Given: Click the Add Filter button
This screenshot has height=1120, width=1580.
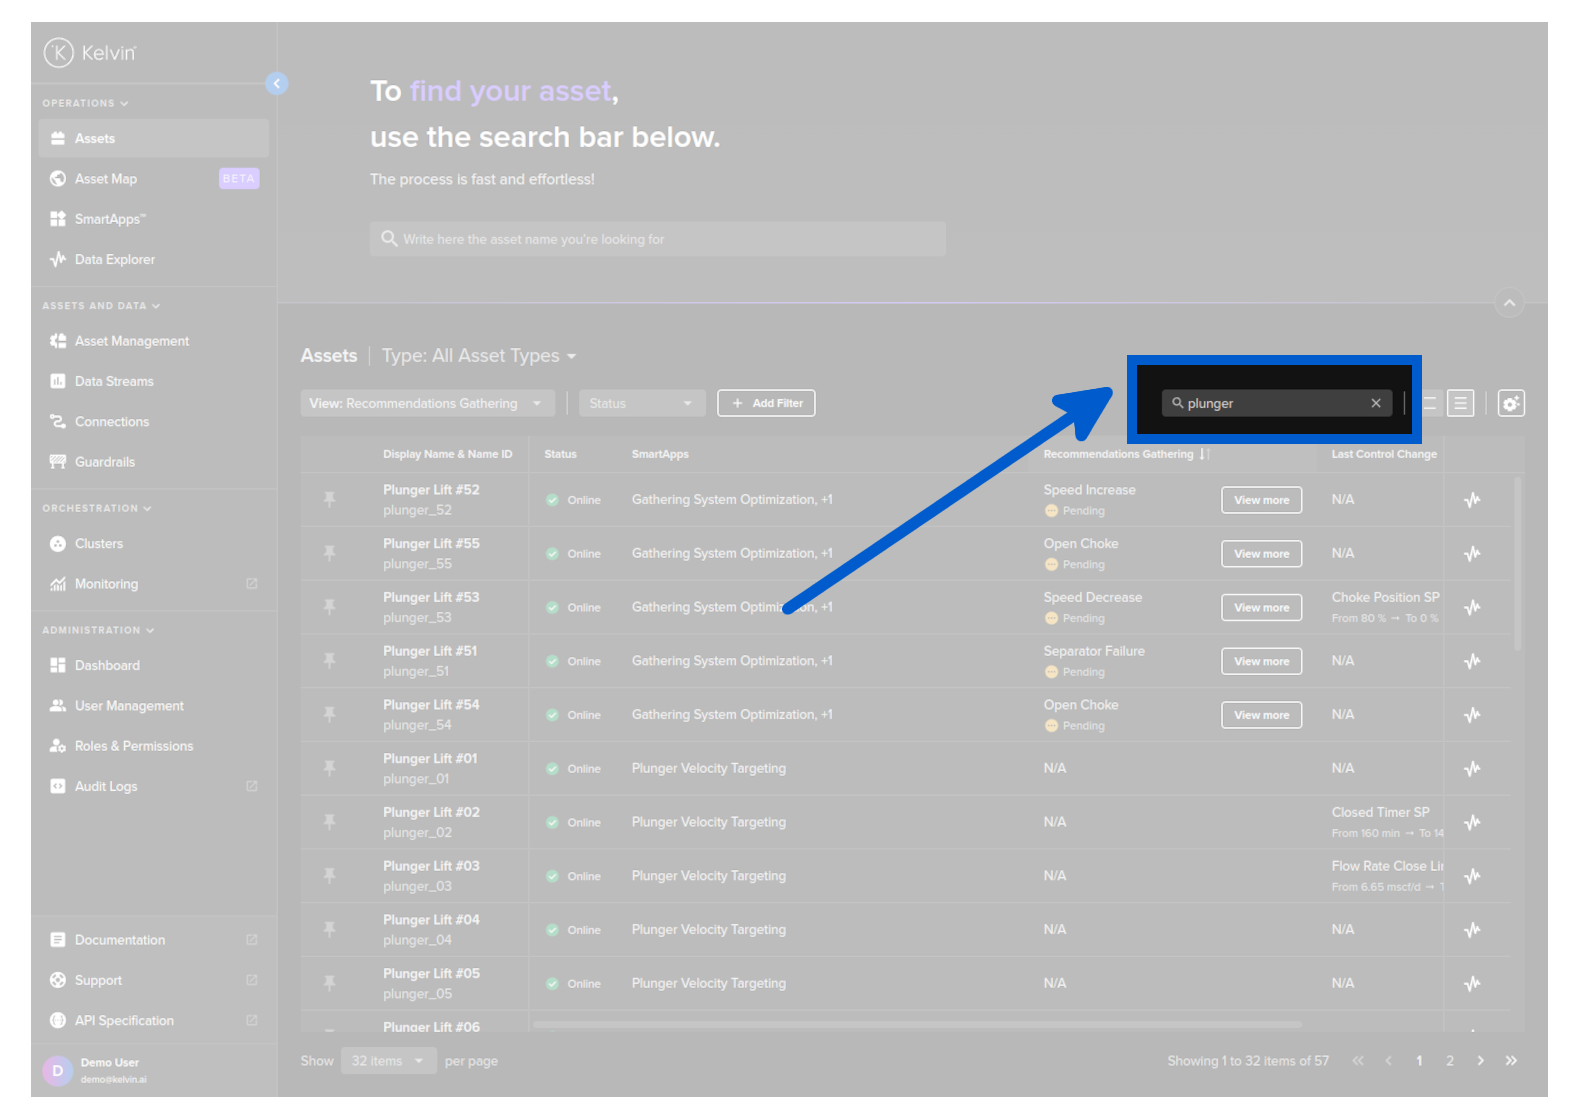Looking at the screenshot, I should 766,403.
